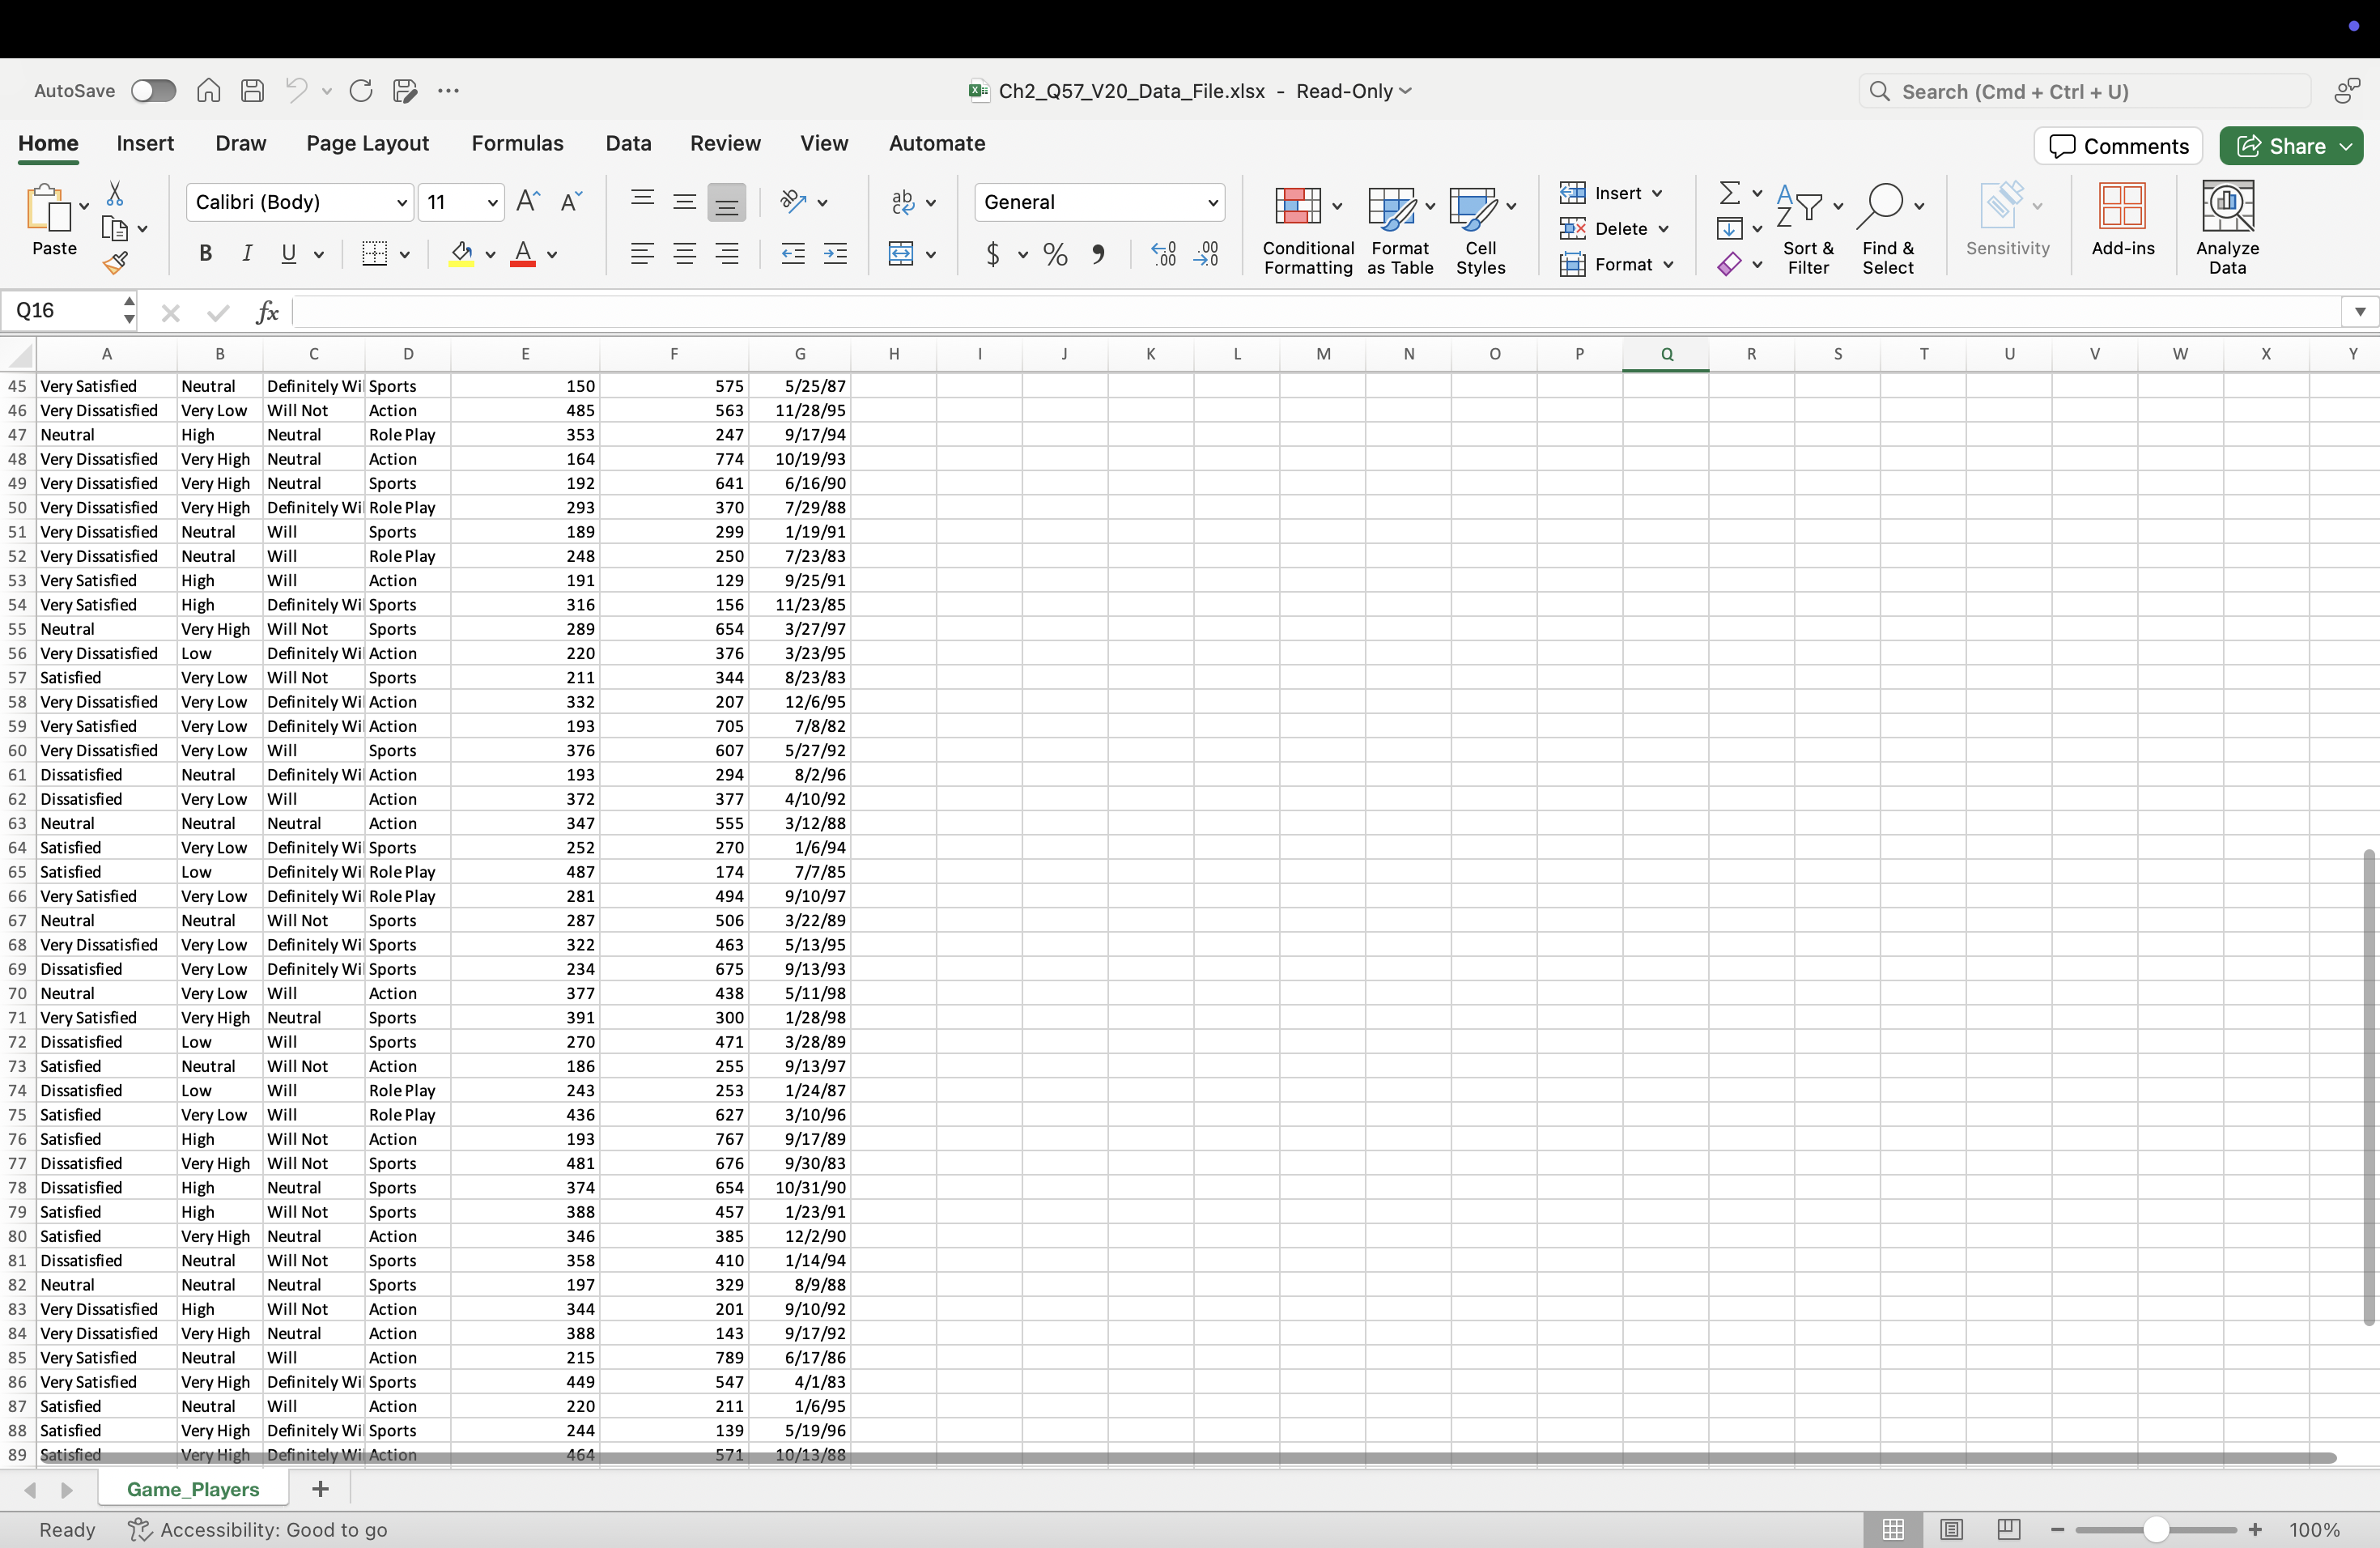
Task: Click the Conditional Formatting icon
Action: pyautogui.click(x=1298, y=207)
